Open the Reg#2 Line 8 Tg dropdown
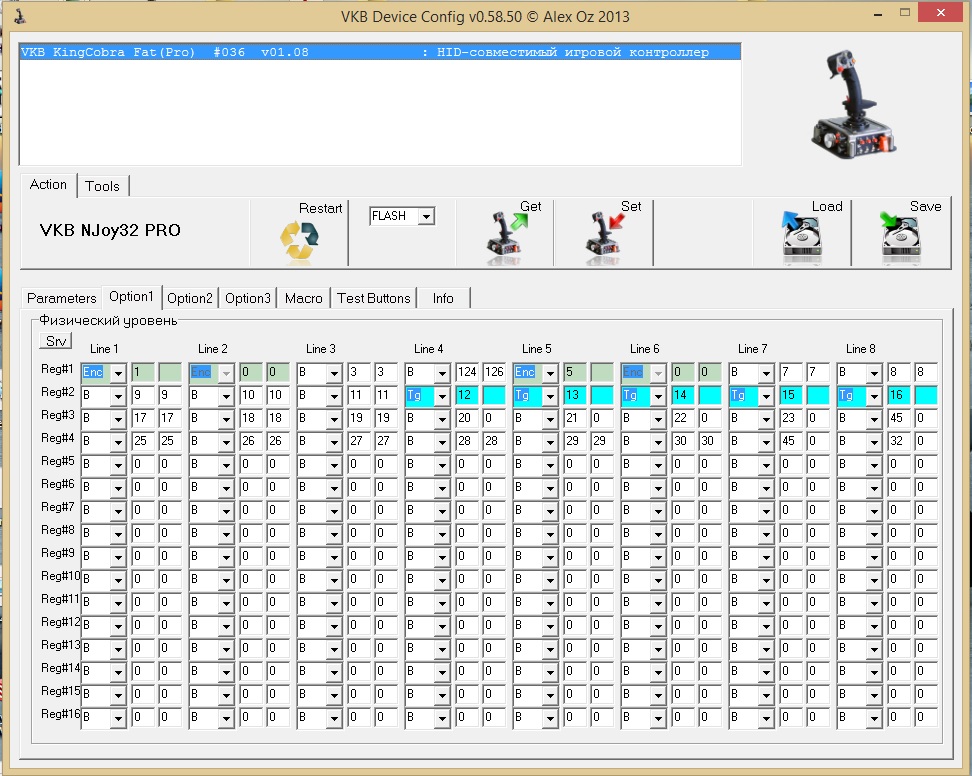Image resolution: width=972 pixels, height=776 pixels. tap(874, 395)
